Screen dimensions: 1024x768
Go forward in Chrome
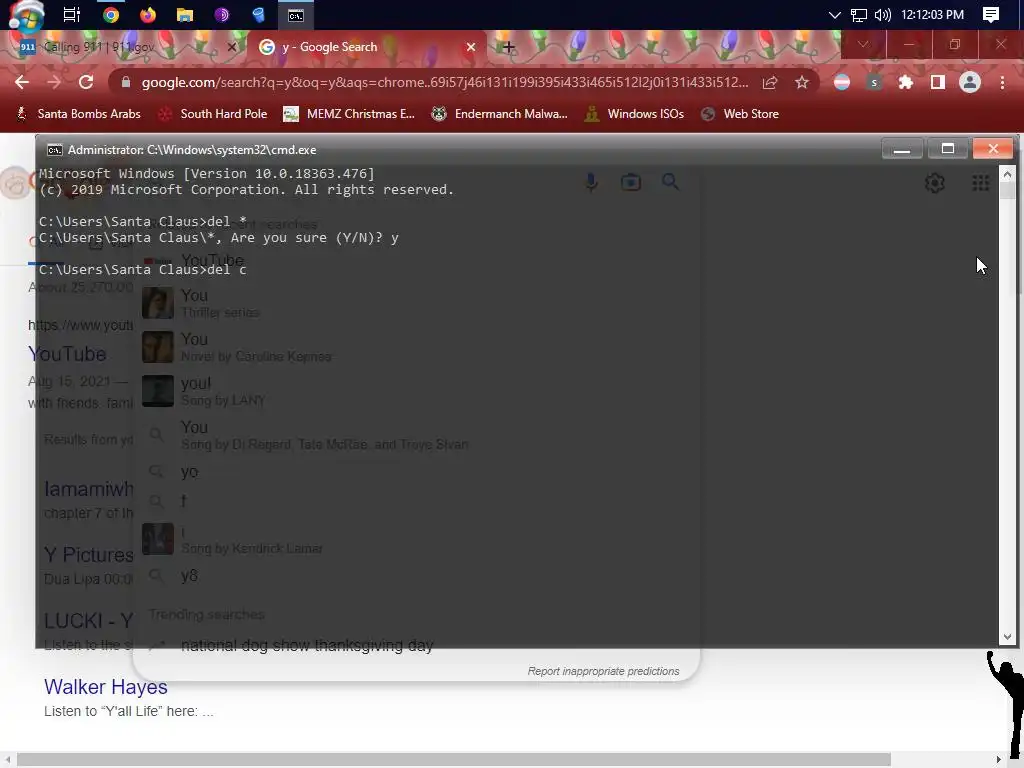click(x=54, y=82)
